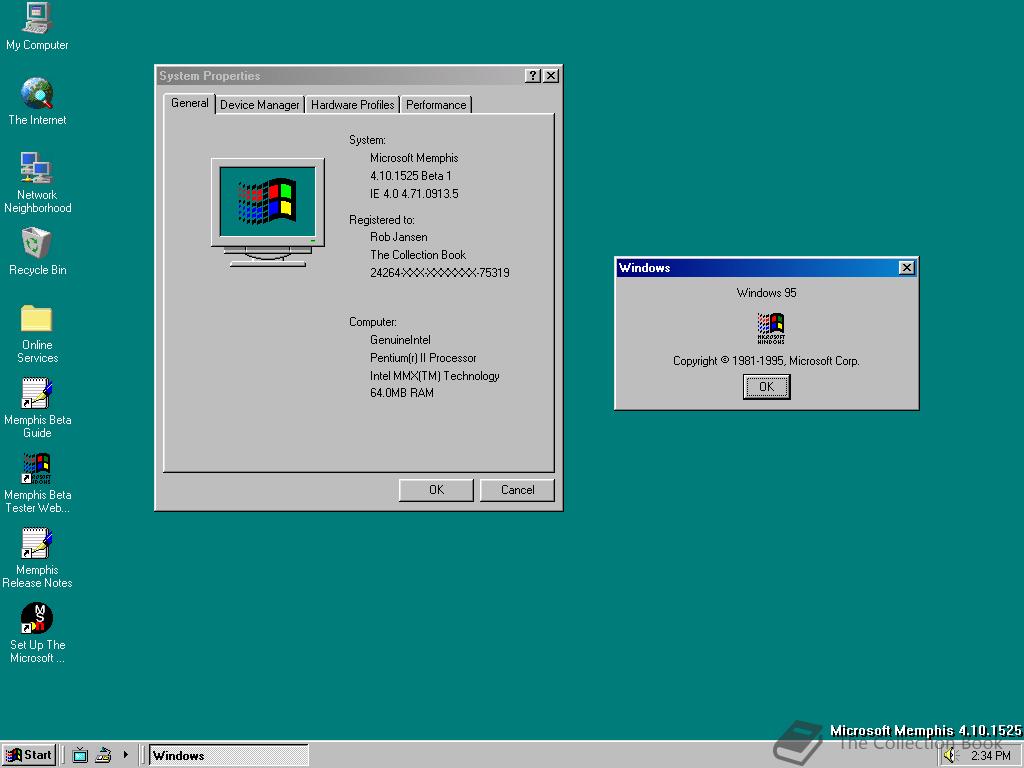
Task: Click OK in System Properties
Action: click(436, 490)
